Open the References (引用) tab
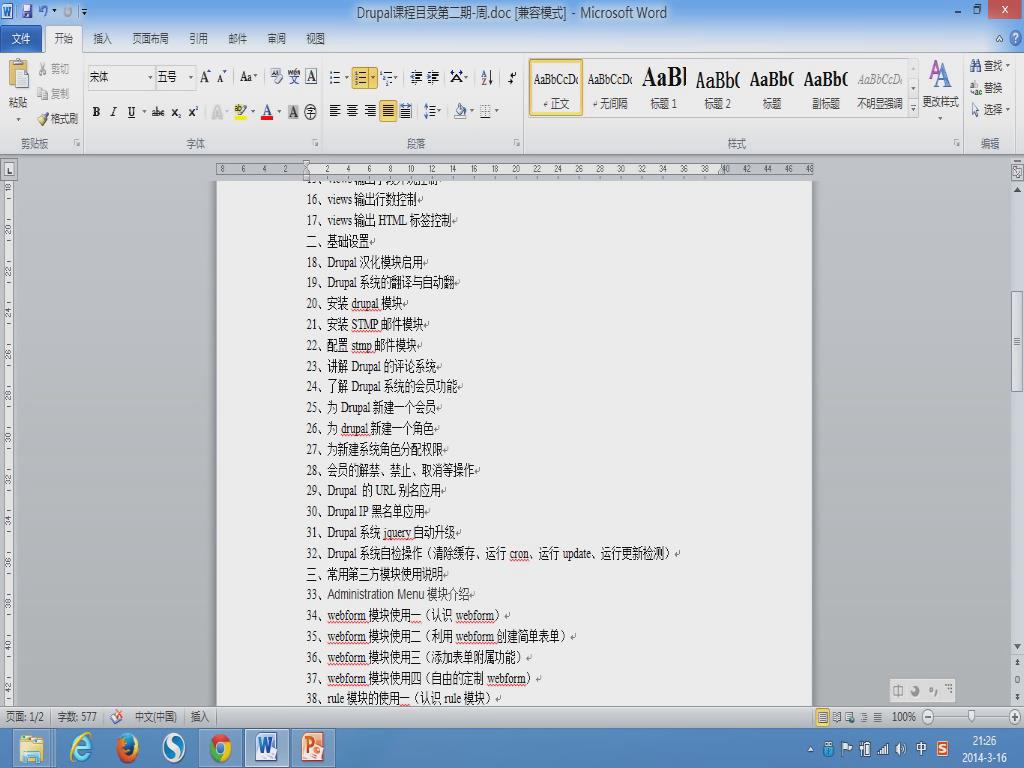 pos(199,39)
